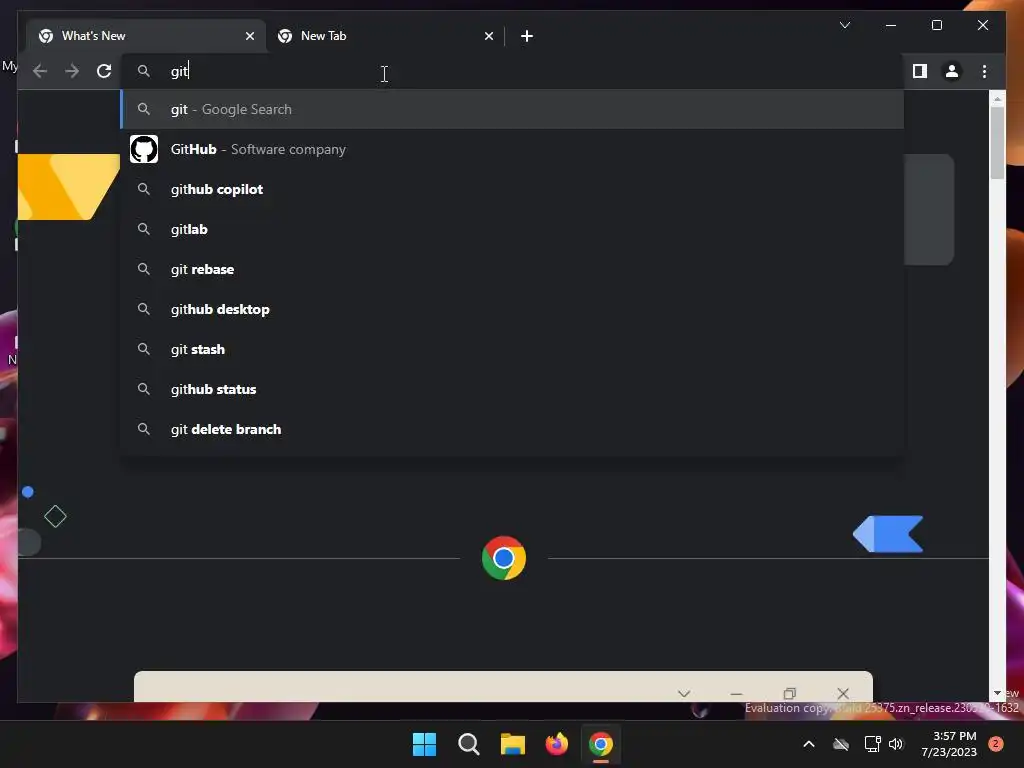Viewport: 1024px width, 768px height.
Task: Open the Chrome side panel
Action: [920, 71]
